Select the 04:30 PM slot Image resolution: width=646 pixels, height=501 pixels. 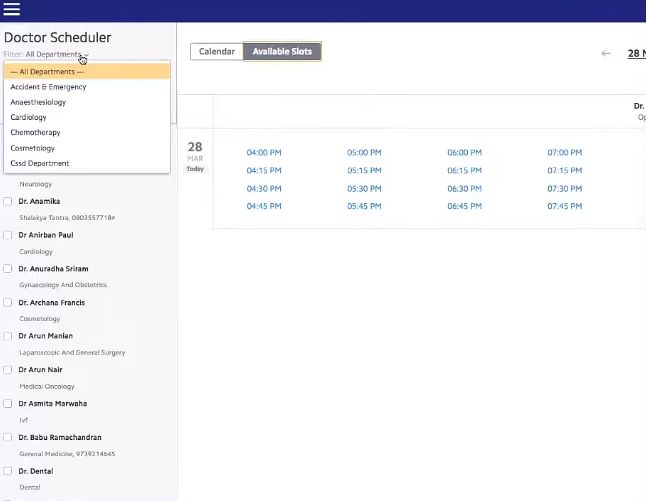[x=264, y=189]
